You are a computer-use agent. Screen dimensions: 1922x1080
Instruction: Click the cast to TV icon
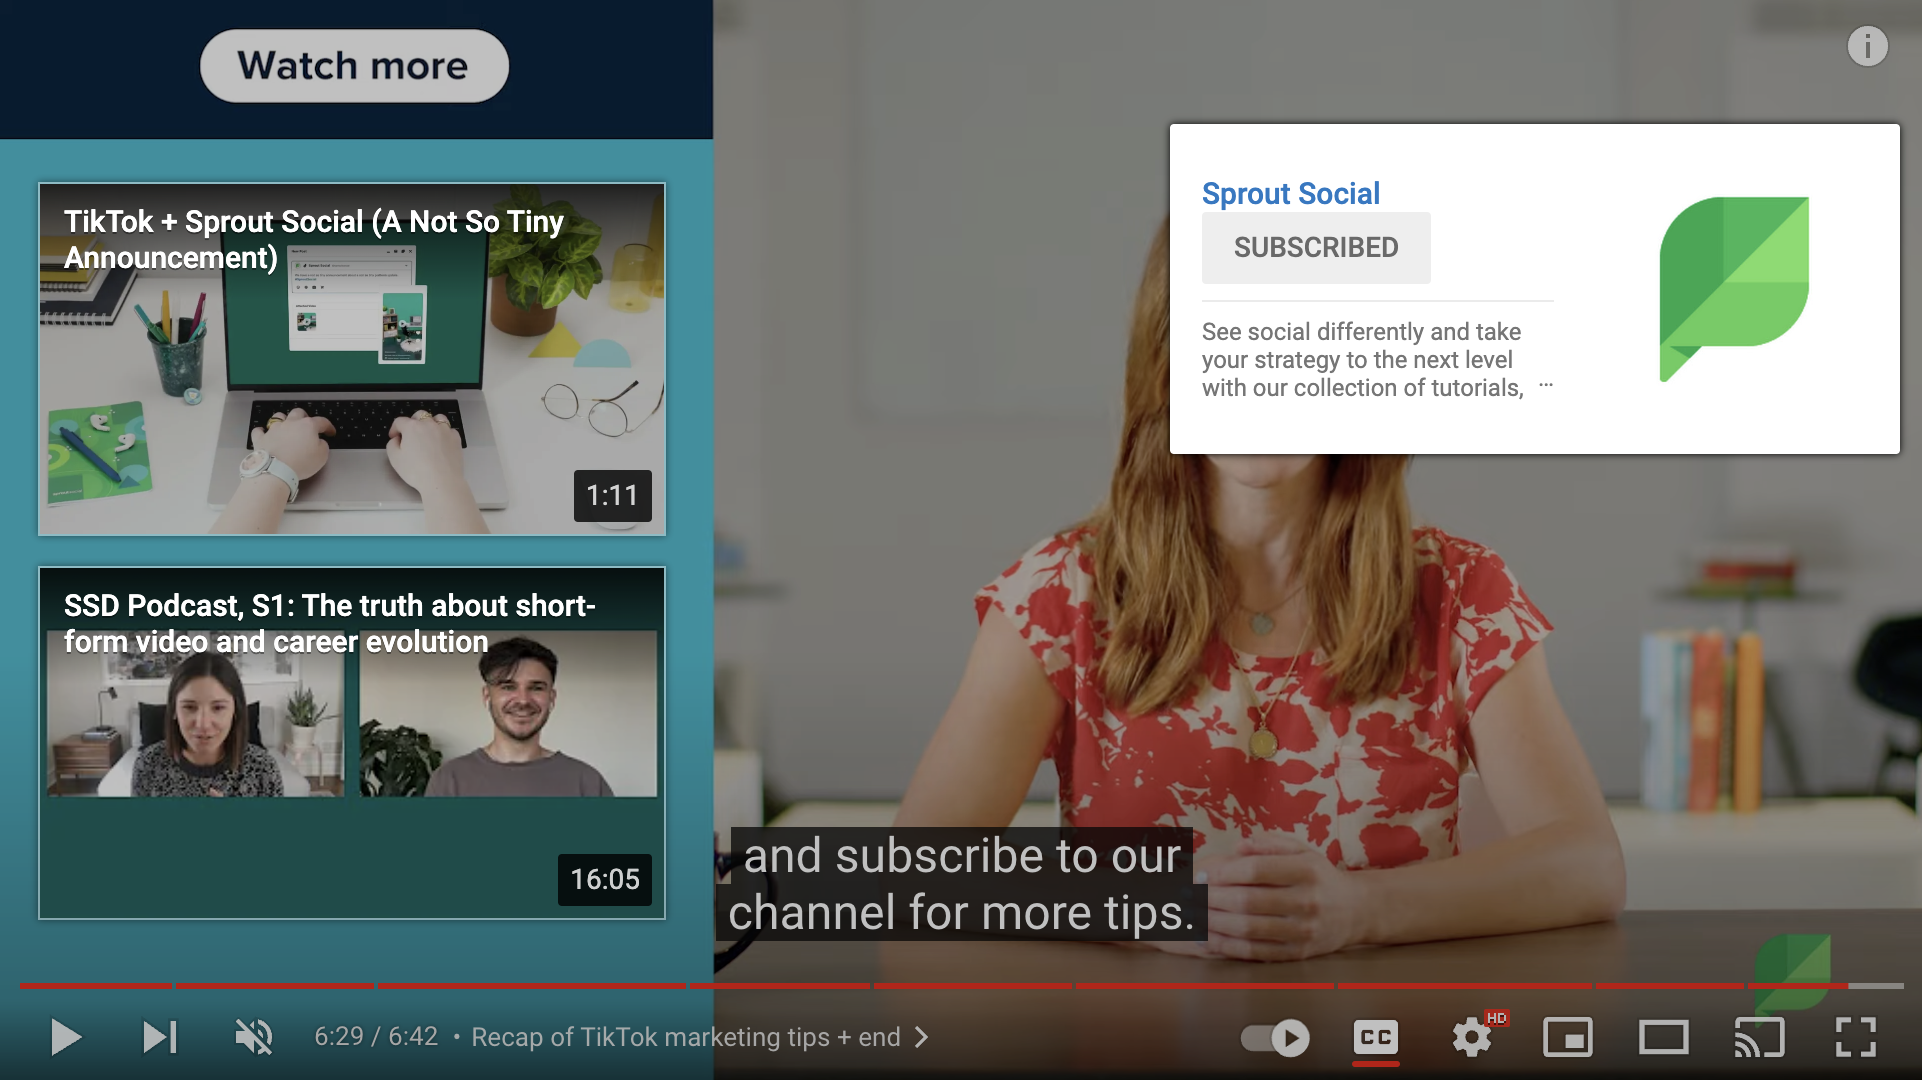1765,1035
